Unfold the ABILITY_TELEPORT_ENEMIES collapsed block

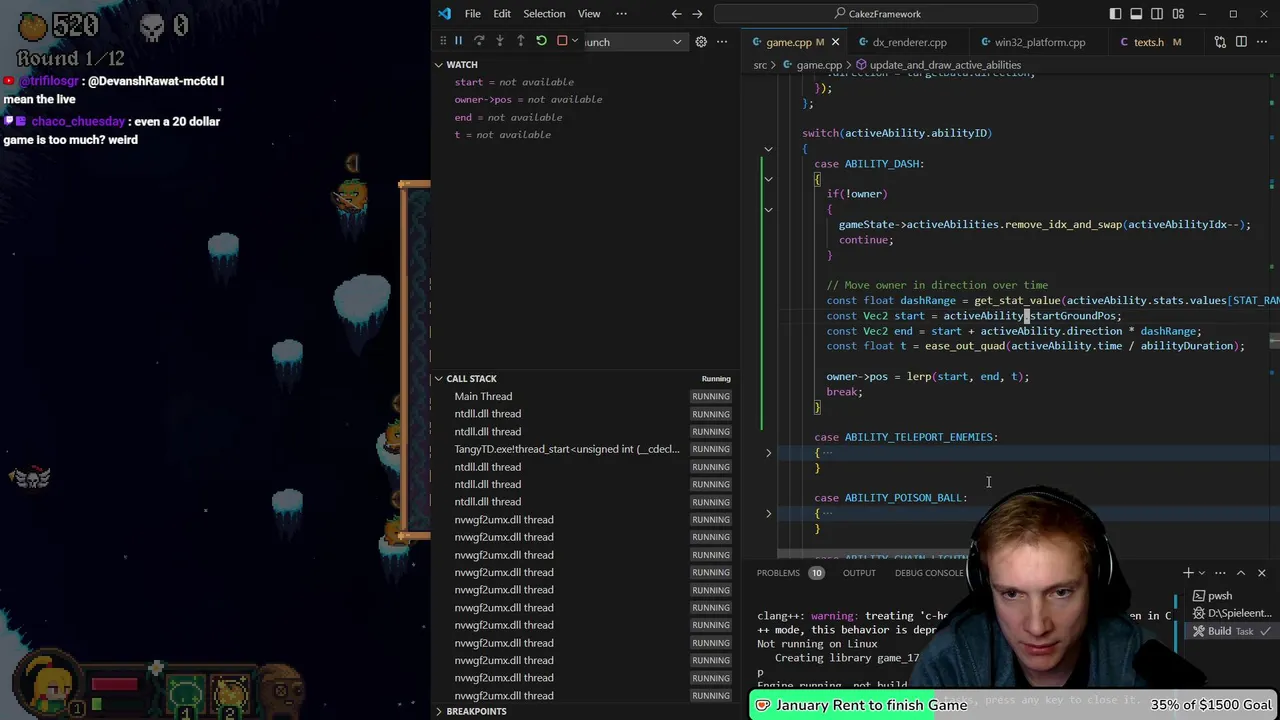pos(768,453)
